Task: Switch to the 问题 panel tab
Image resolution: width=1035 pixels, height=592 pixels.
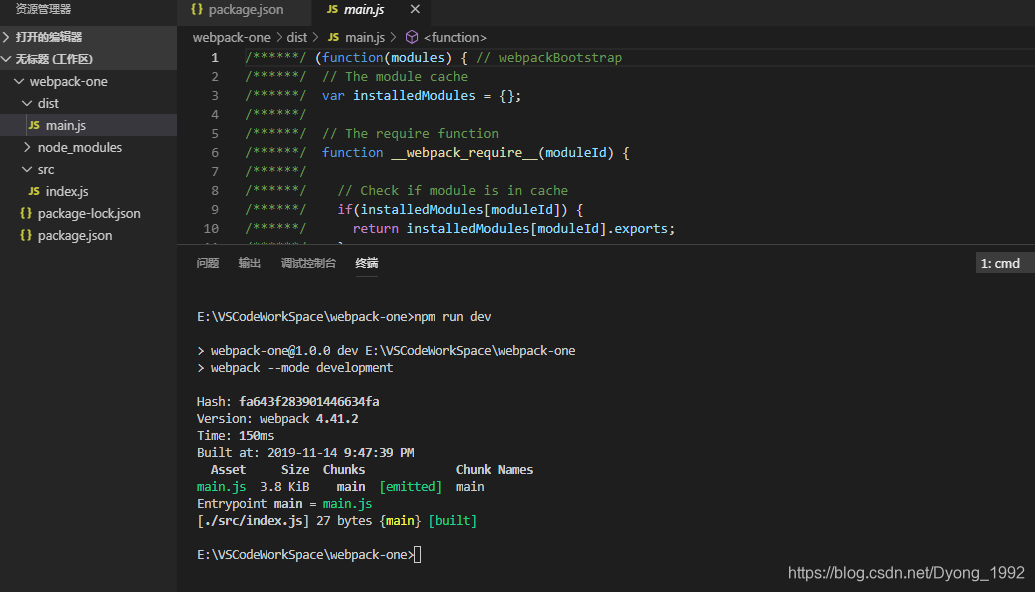Action: point(208,263)
